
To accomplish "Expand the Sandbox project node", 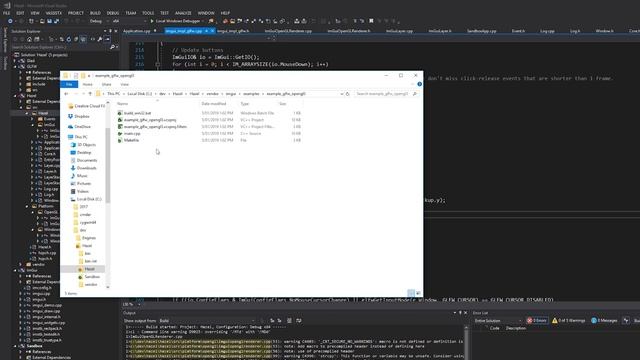I will click(x=16, y=346).
